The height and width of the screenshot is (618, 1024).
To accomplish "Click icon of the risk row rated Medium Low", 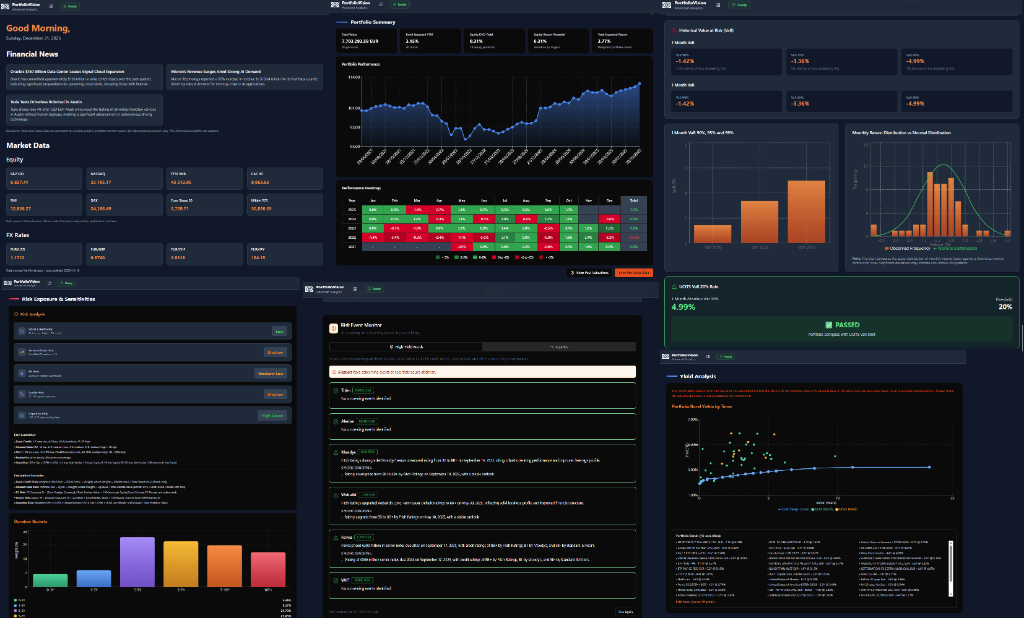I will (22, 373).
